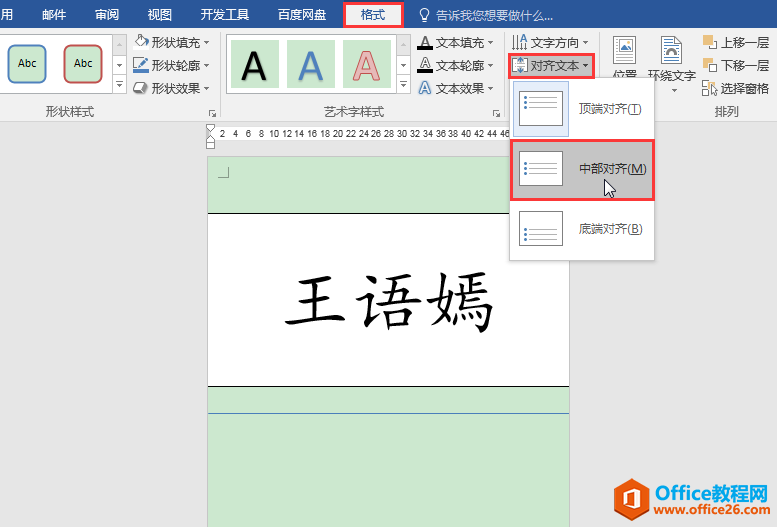Click the 对齐文本 align text button

[551, 65]
